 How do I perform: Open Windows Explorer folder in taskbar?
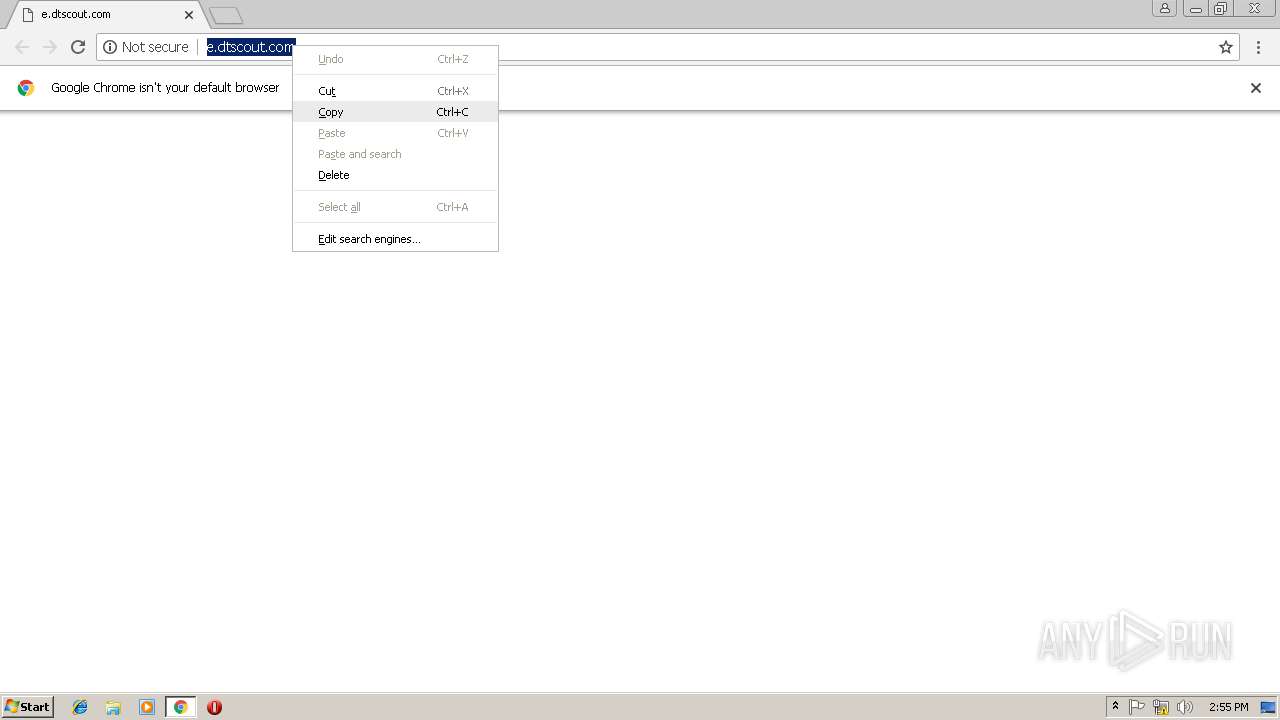(x=113, y=707)
